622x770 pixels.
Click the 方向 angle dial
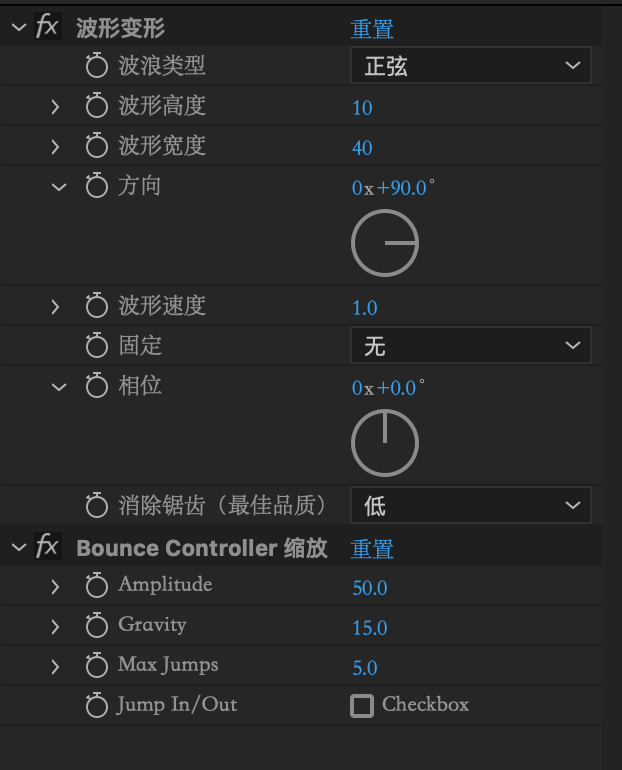pos(385,243)
